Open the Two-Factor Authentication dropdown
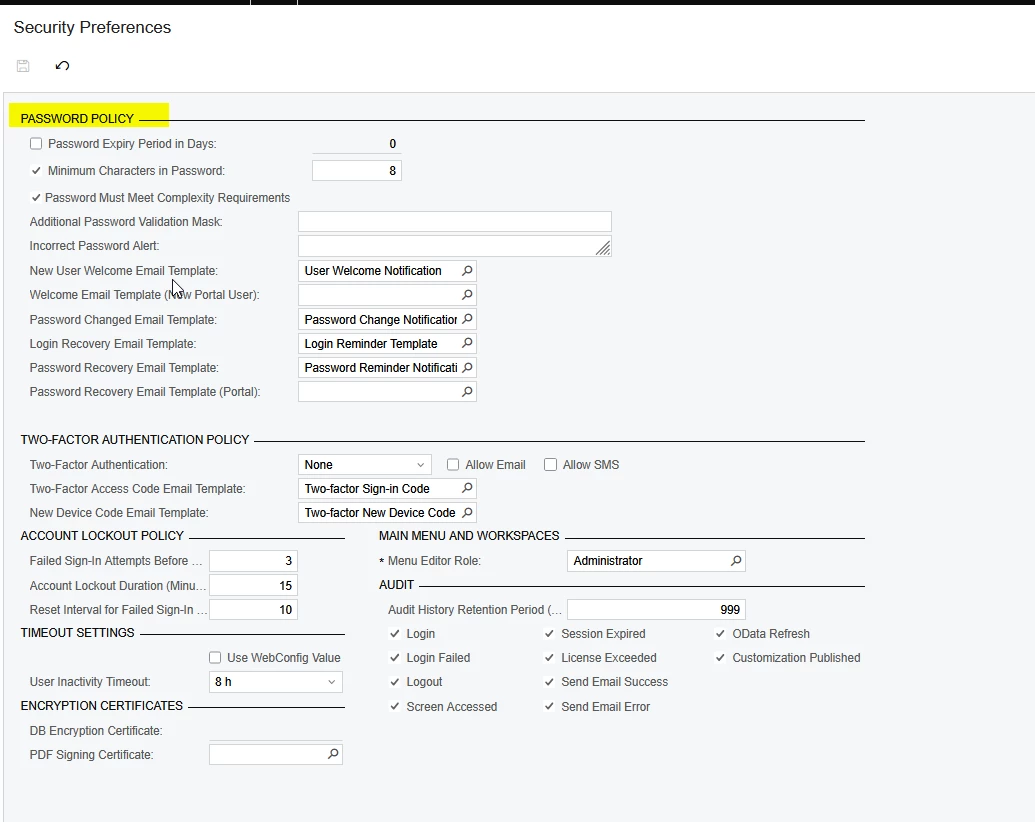Image resolution: width=1035 pixels, height=822 pixels. coord(364,465)
